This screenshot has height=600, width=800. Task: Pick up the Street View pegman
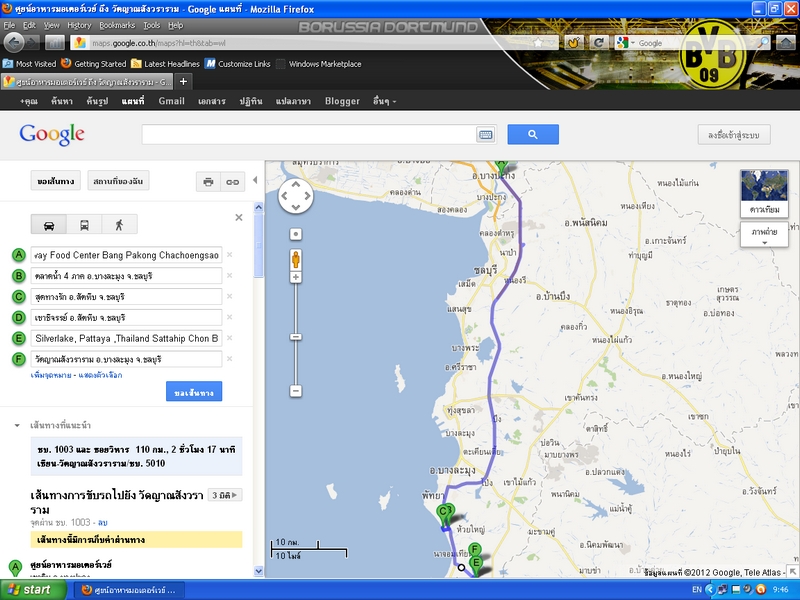pos(296,260)
